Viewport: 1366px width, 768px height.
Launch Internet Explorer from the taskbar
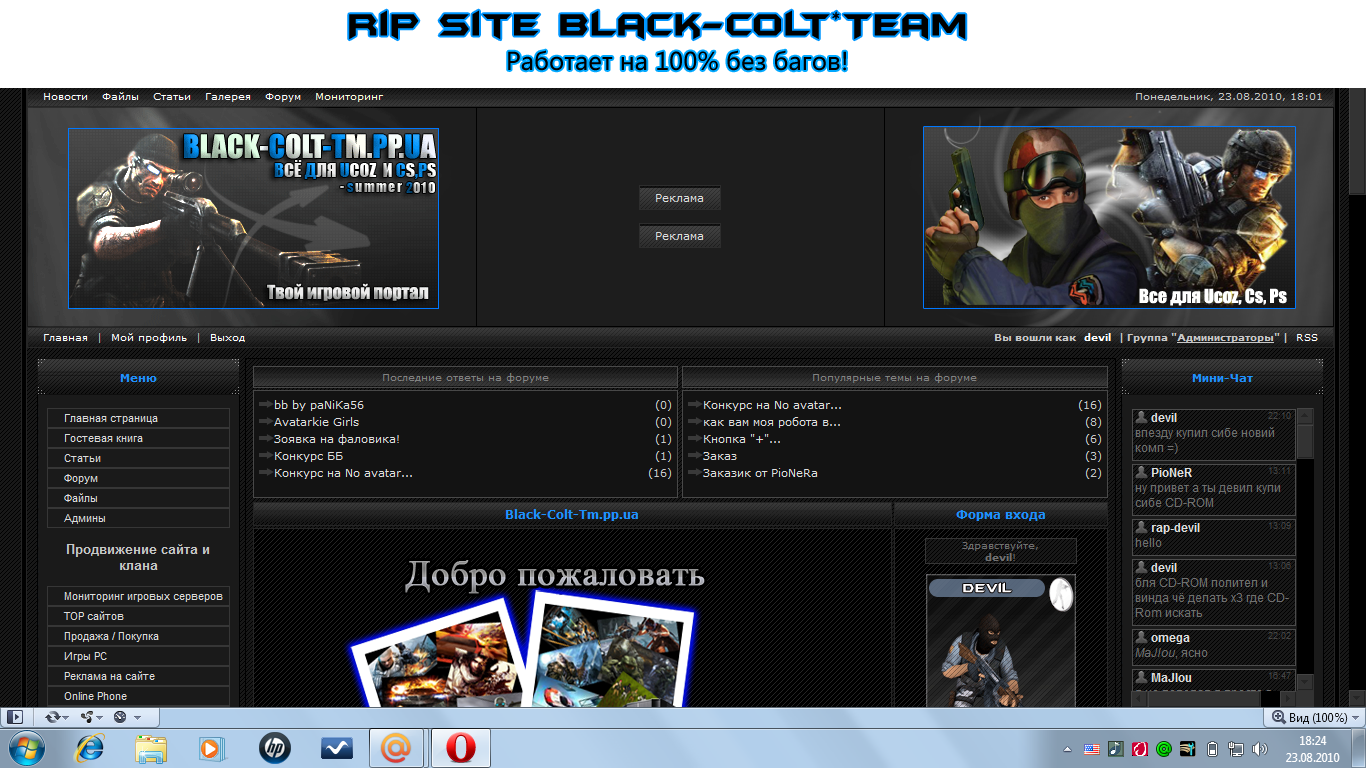tap(90, 748)
